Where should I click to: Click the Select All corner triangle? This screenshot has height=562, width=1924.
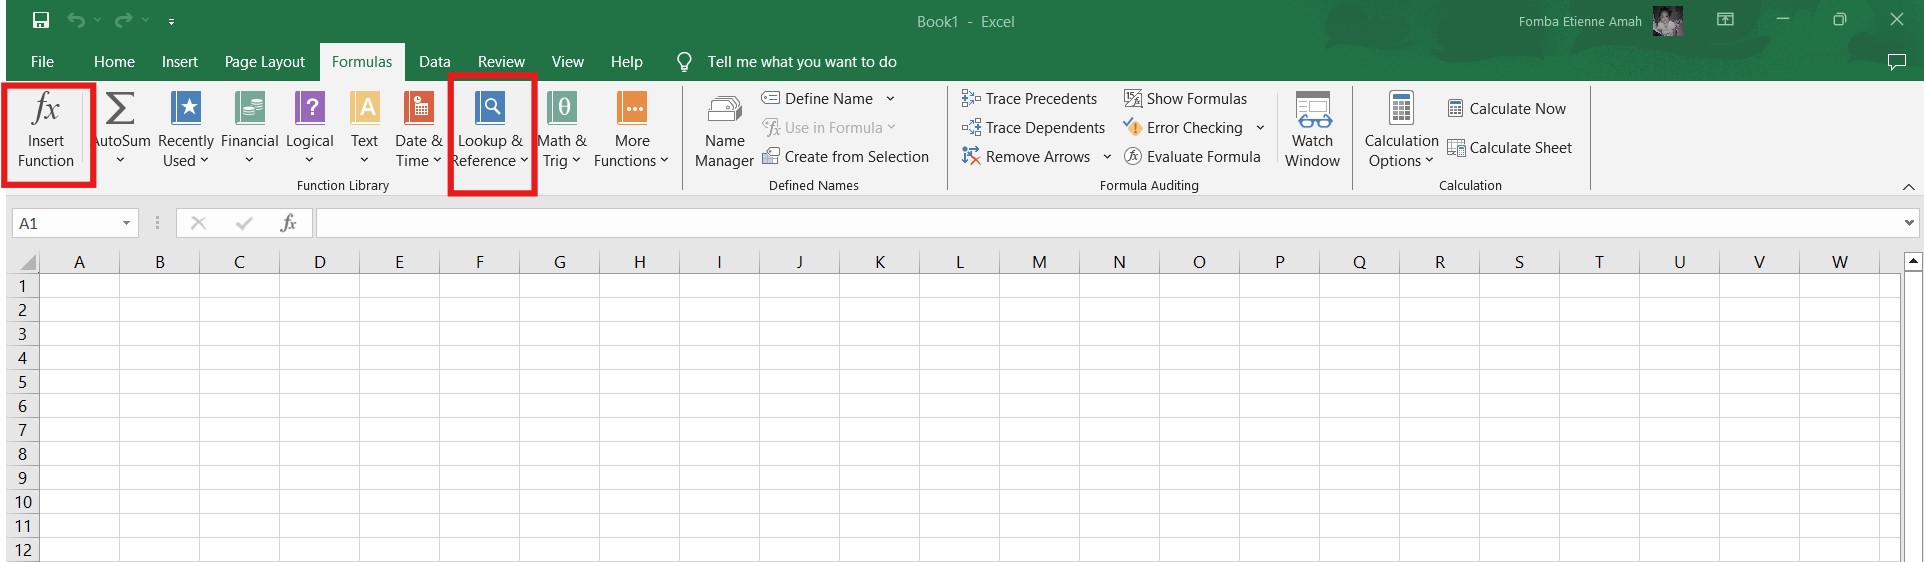click(x=27, y=263)
